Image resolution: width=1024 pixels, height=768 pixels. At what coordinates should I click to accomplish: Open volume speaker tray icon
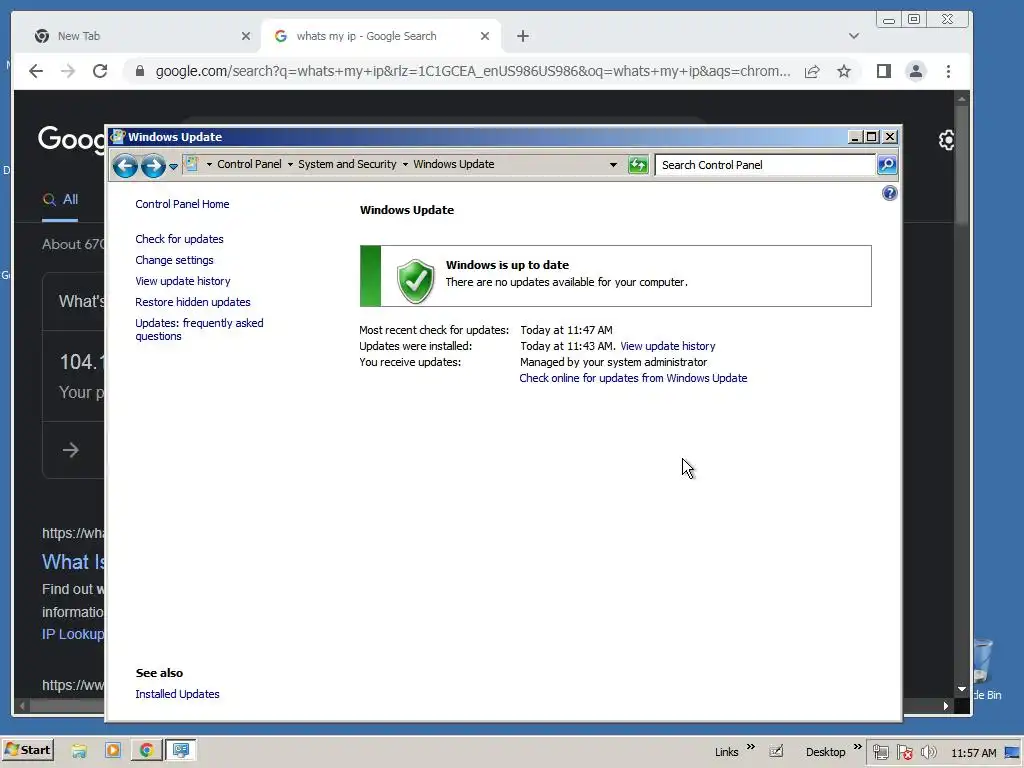pyautogui.click(x=928, y=753)
